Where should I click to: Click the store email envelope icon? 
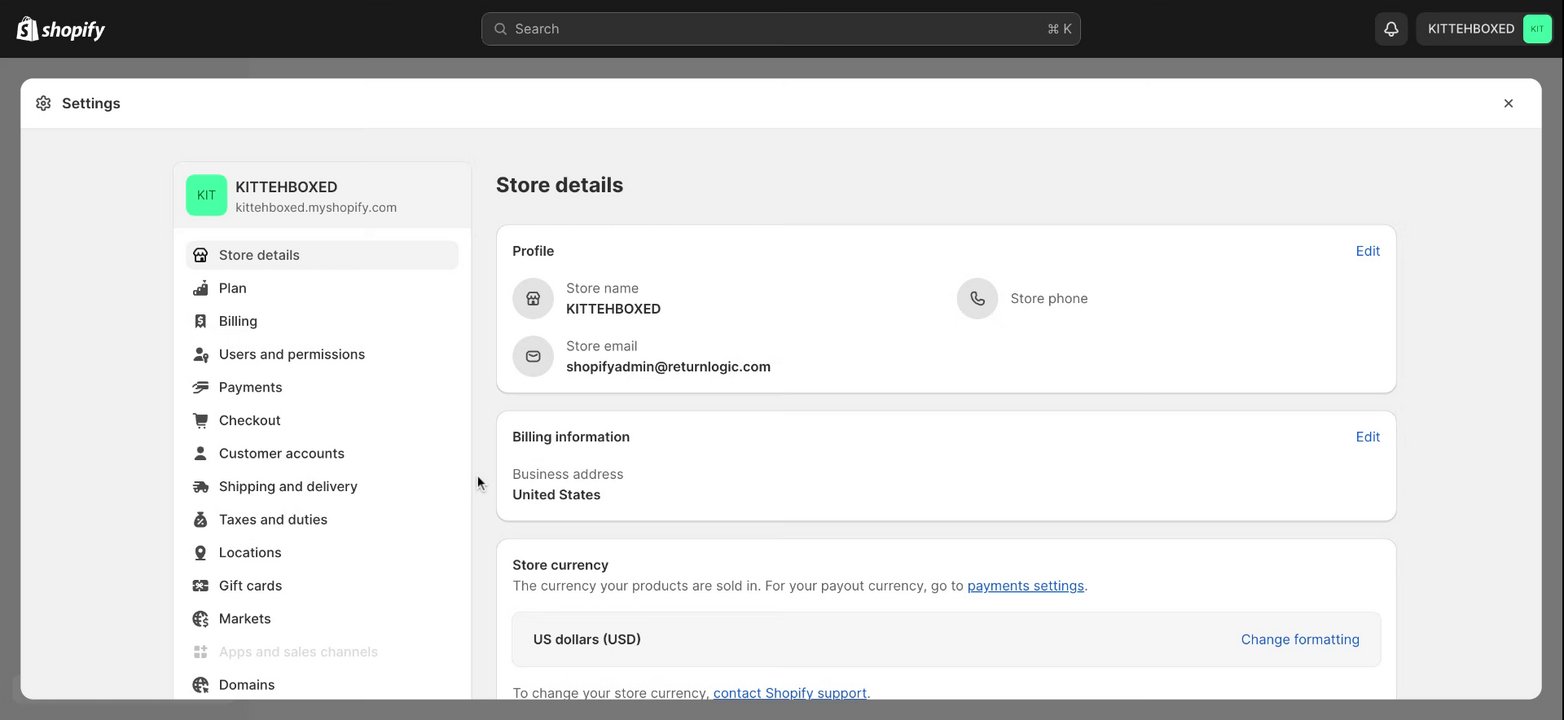click(533, 356)
